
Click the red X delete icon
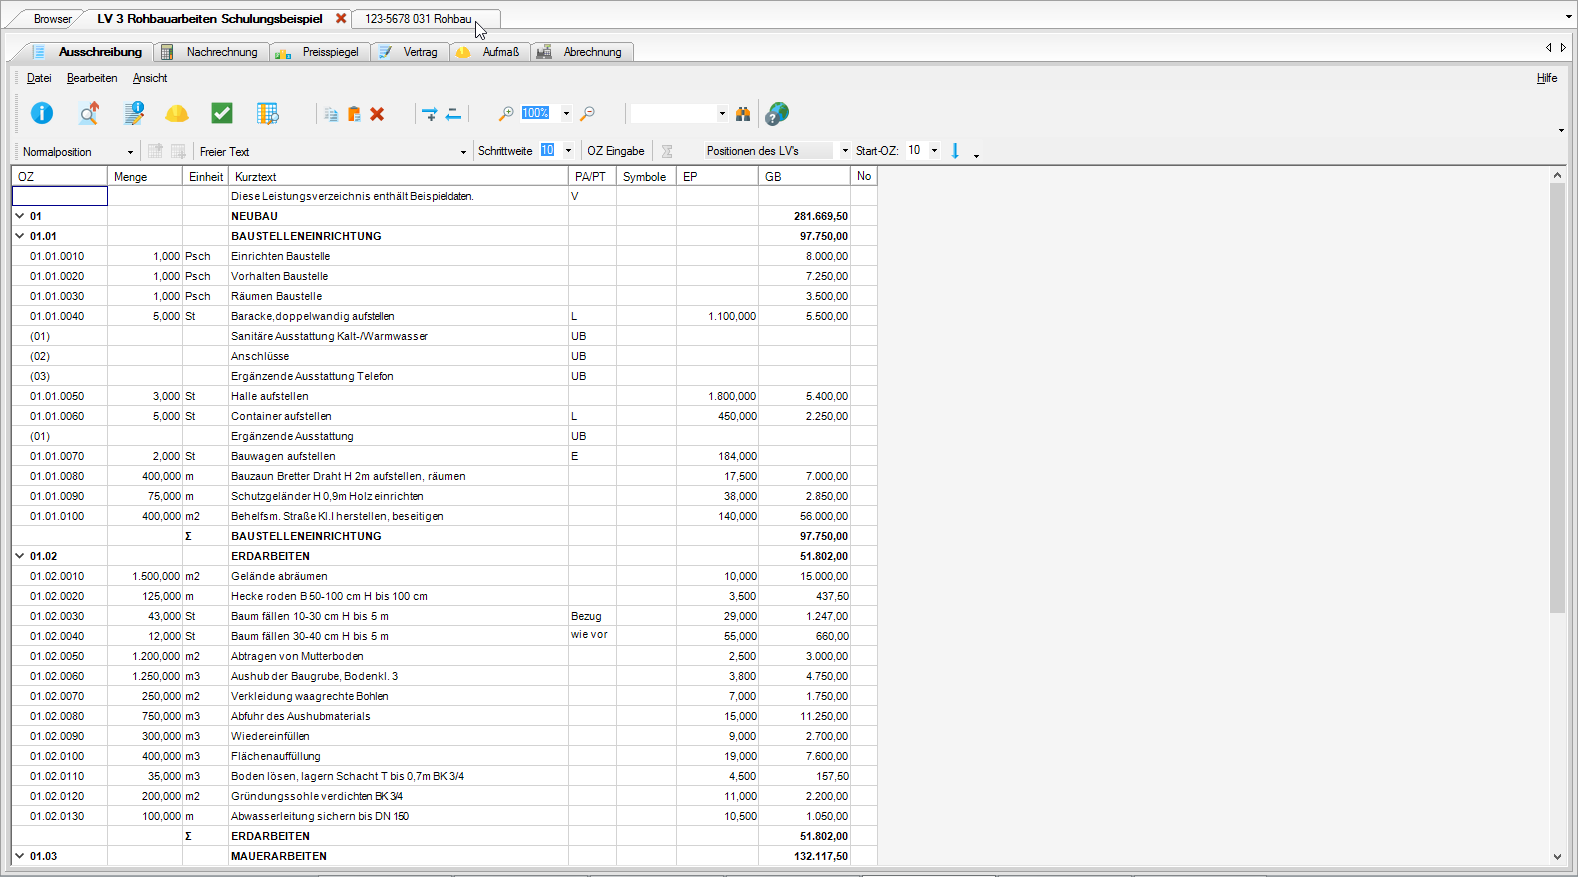(x=377, y=115)
